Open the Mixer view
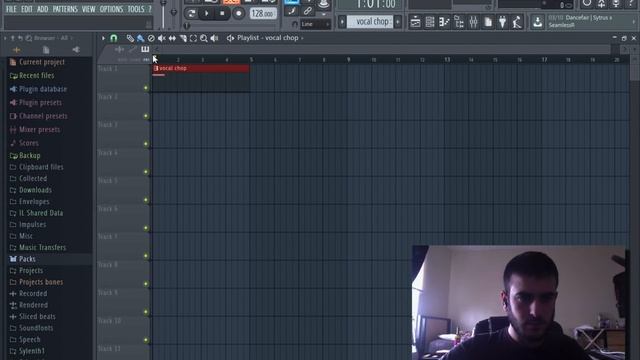 (x=473, y=22)
